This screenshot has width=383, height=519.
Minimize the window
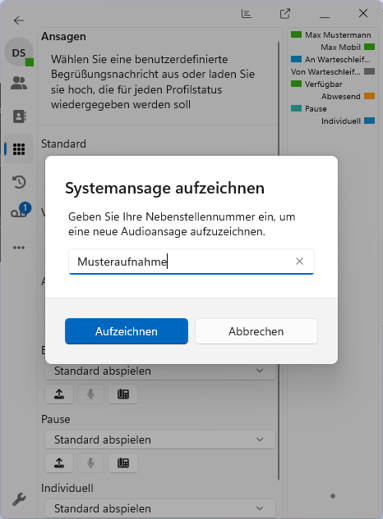pyautogui.click(x=324, y=17)
